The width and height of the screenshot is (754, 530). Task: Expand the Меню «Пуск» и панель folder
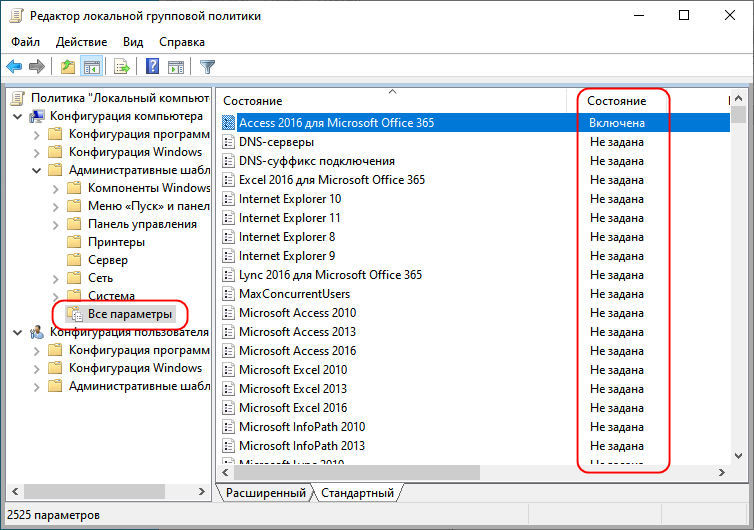click(x=55, y=207)
